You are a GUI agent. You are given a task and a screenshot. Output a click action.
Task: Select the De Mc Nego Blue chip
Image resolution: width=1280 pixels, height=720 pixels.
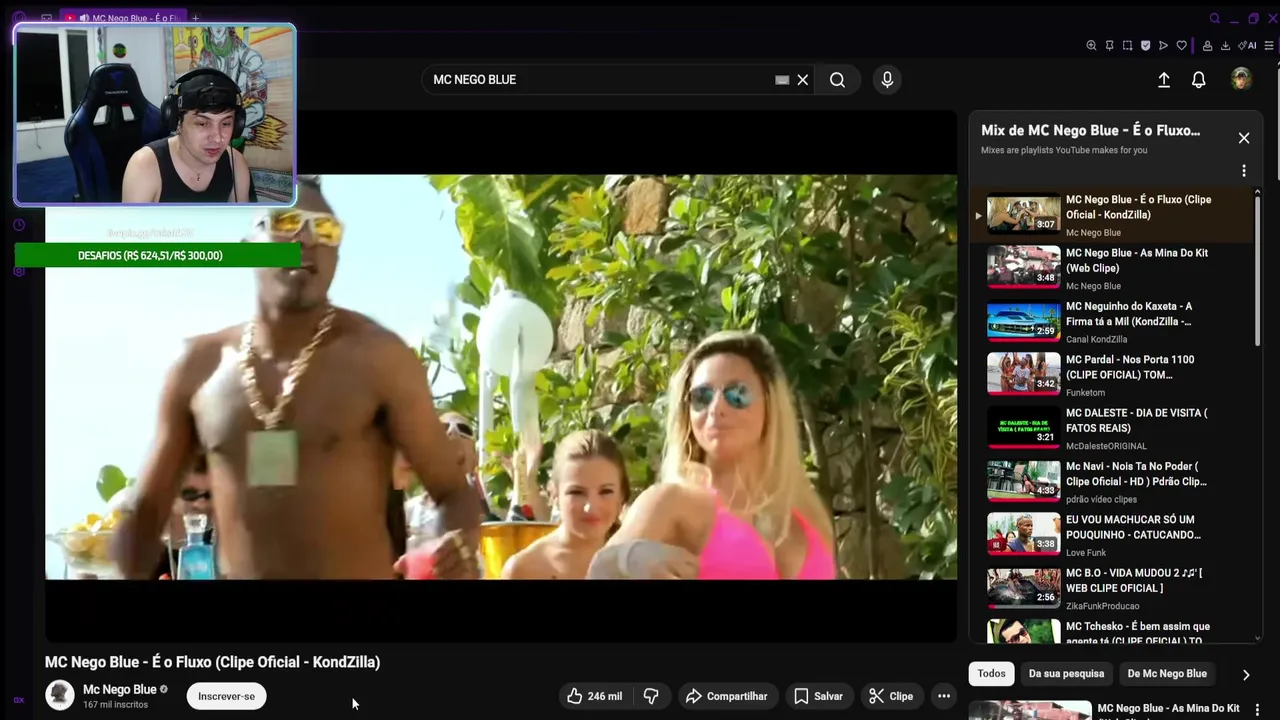pos(1167,674)
